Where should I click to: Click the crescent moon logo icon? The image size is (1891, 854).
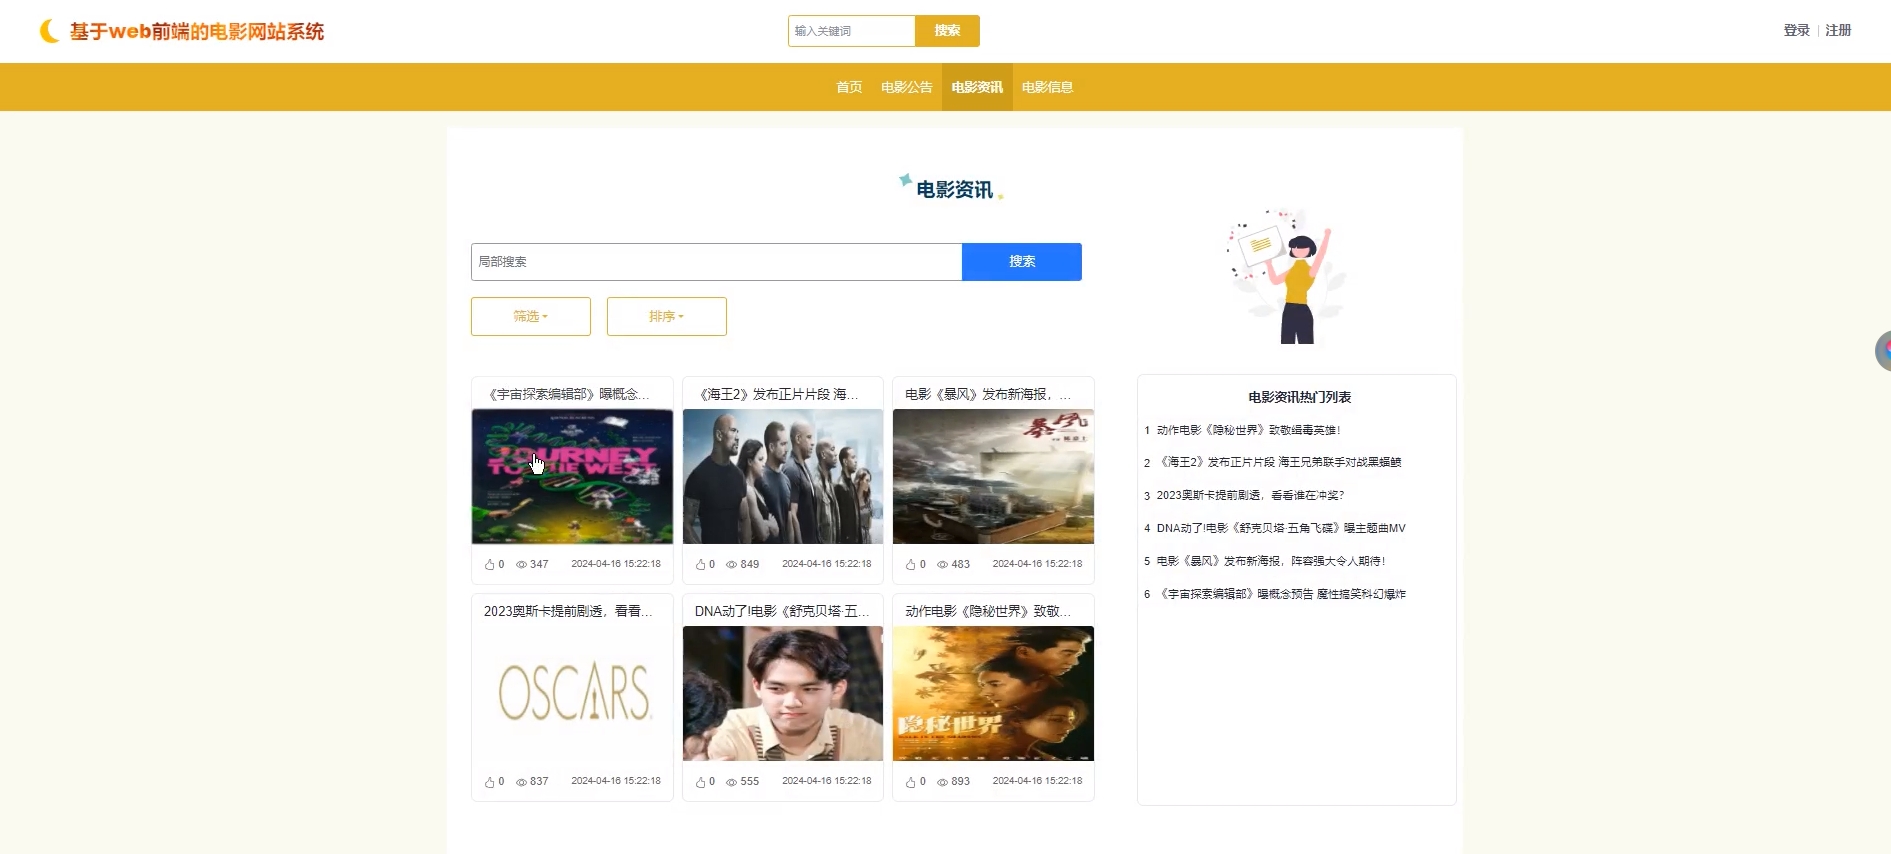click(x=49, y=31)
